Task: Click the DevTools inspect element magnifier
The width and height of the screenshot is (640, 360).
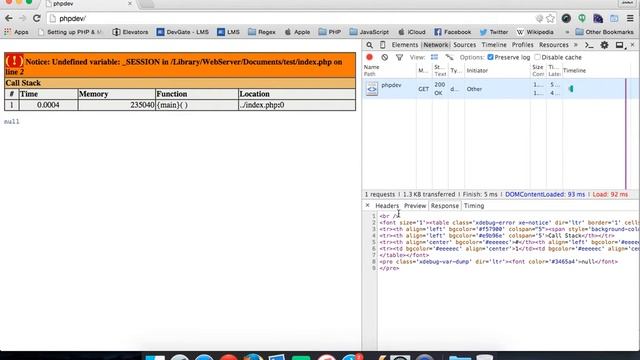Action: click(369, 45)
